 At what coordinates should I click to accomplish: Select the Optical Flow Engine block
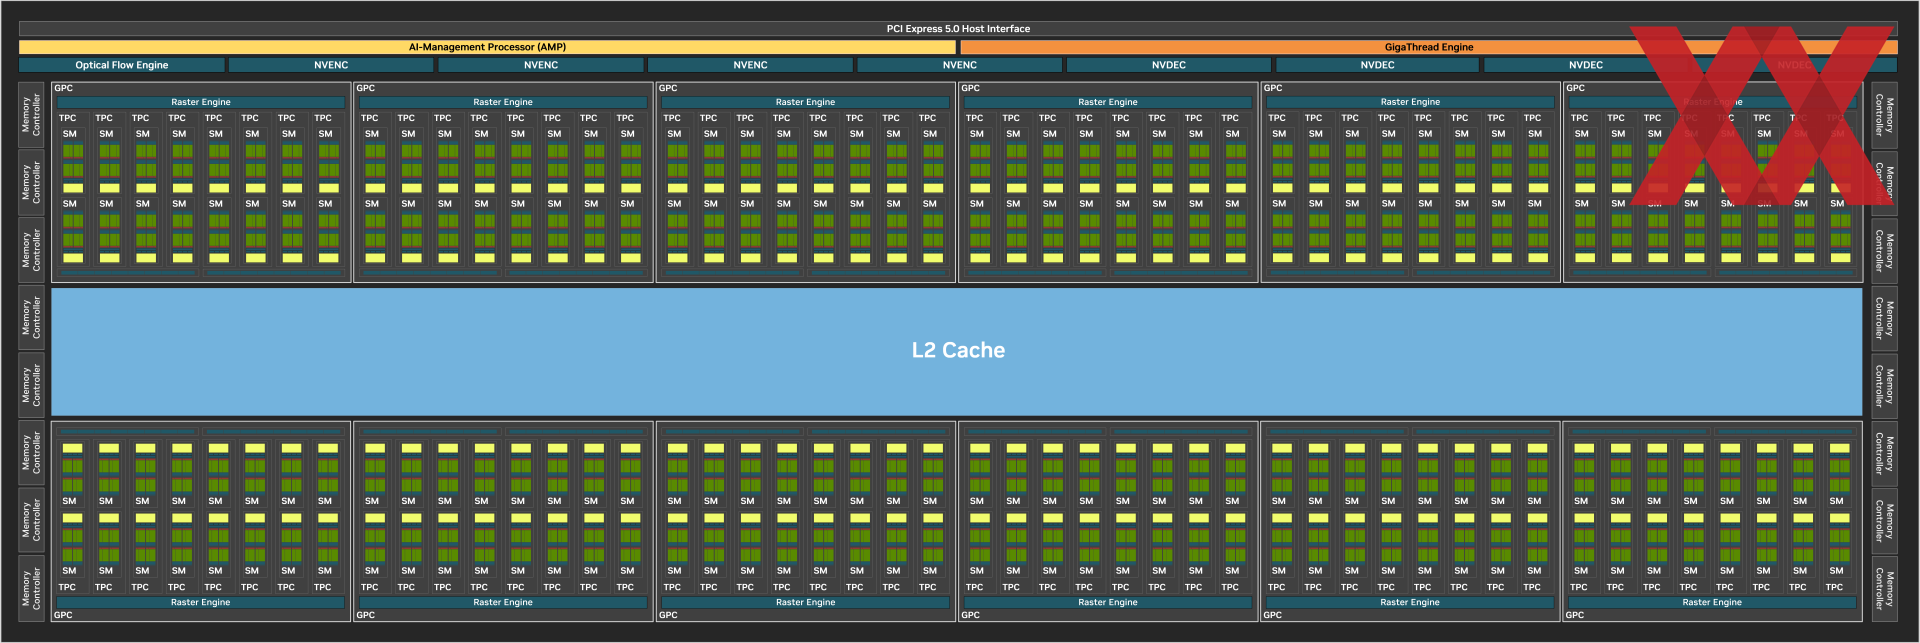122,65
